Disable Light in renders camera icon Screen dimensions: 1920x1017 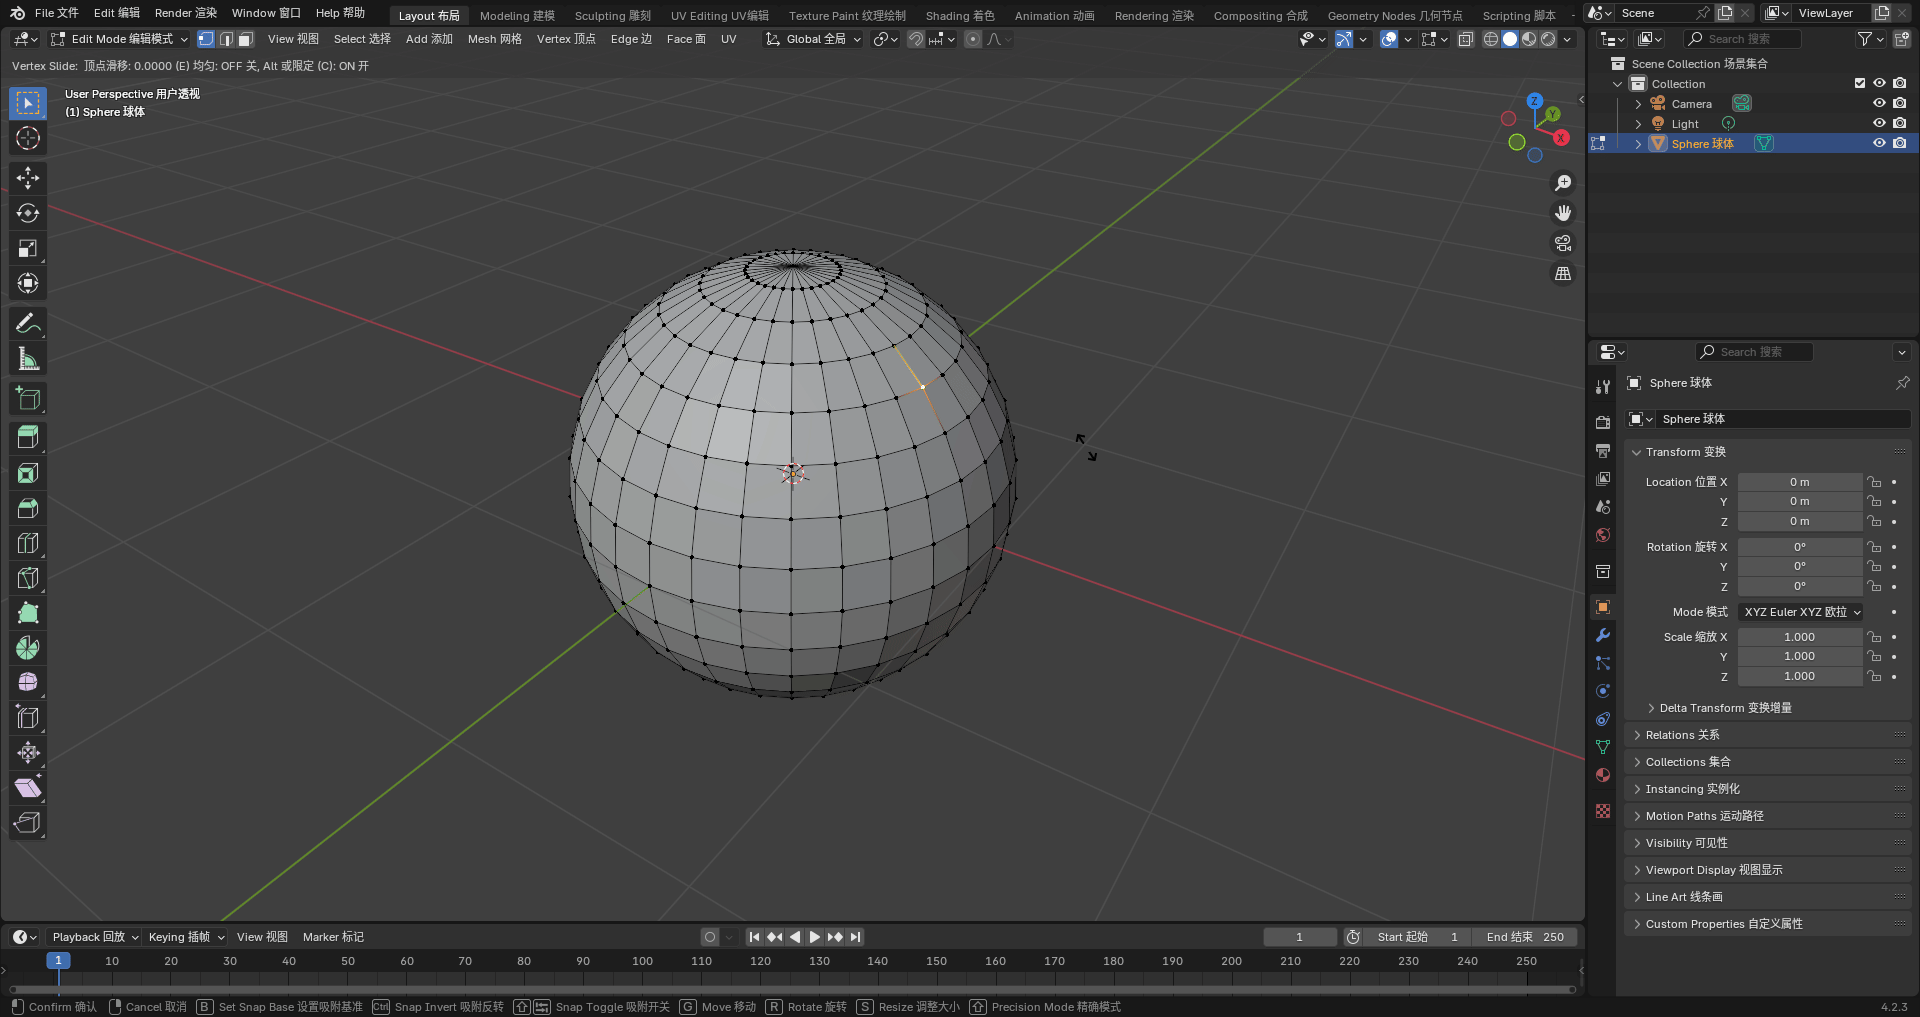[1899, 123]
